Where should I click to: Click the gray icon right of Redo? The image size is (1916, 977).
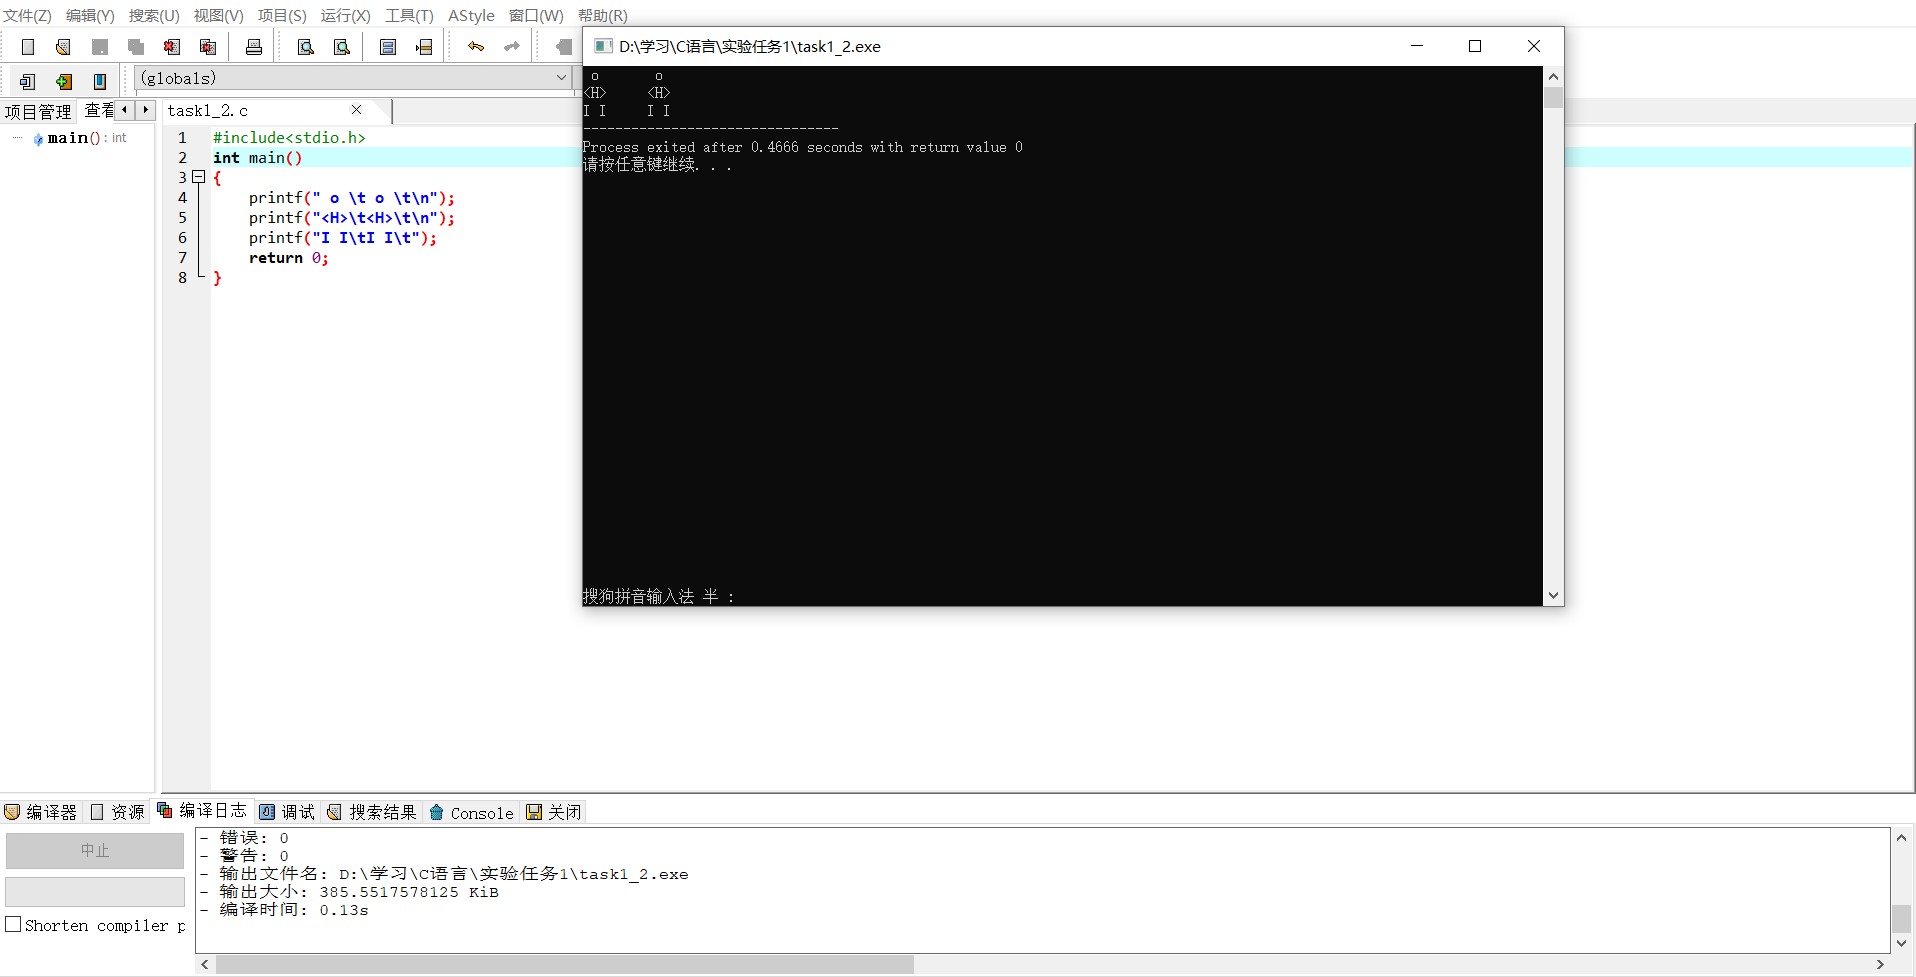[564, 46]
